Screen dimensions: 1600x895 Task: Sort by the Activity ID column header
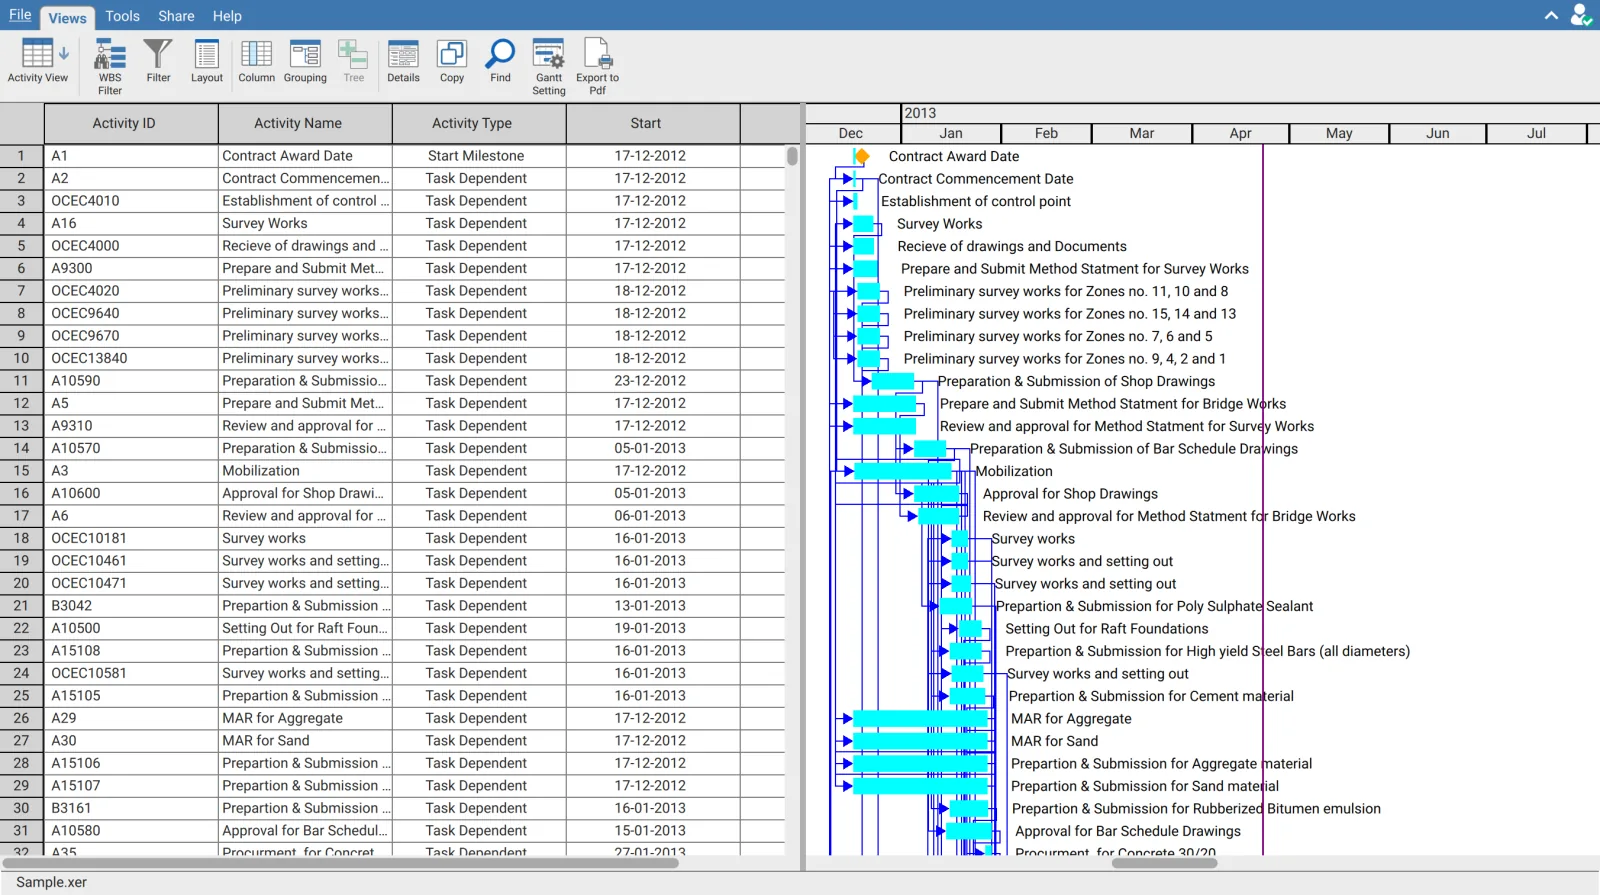click(x=131, y=124)
